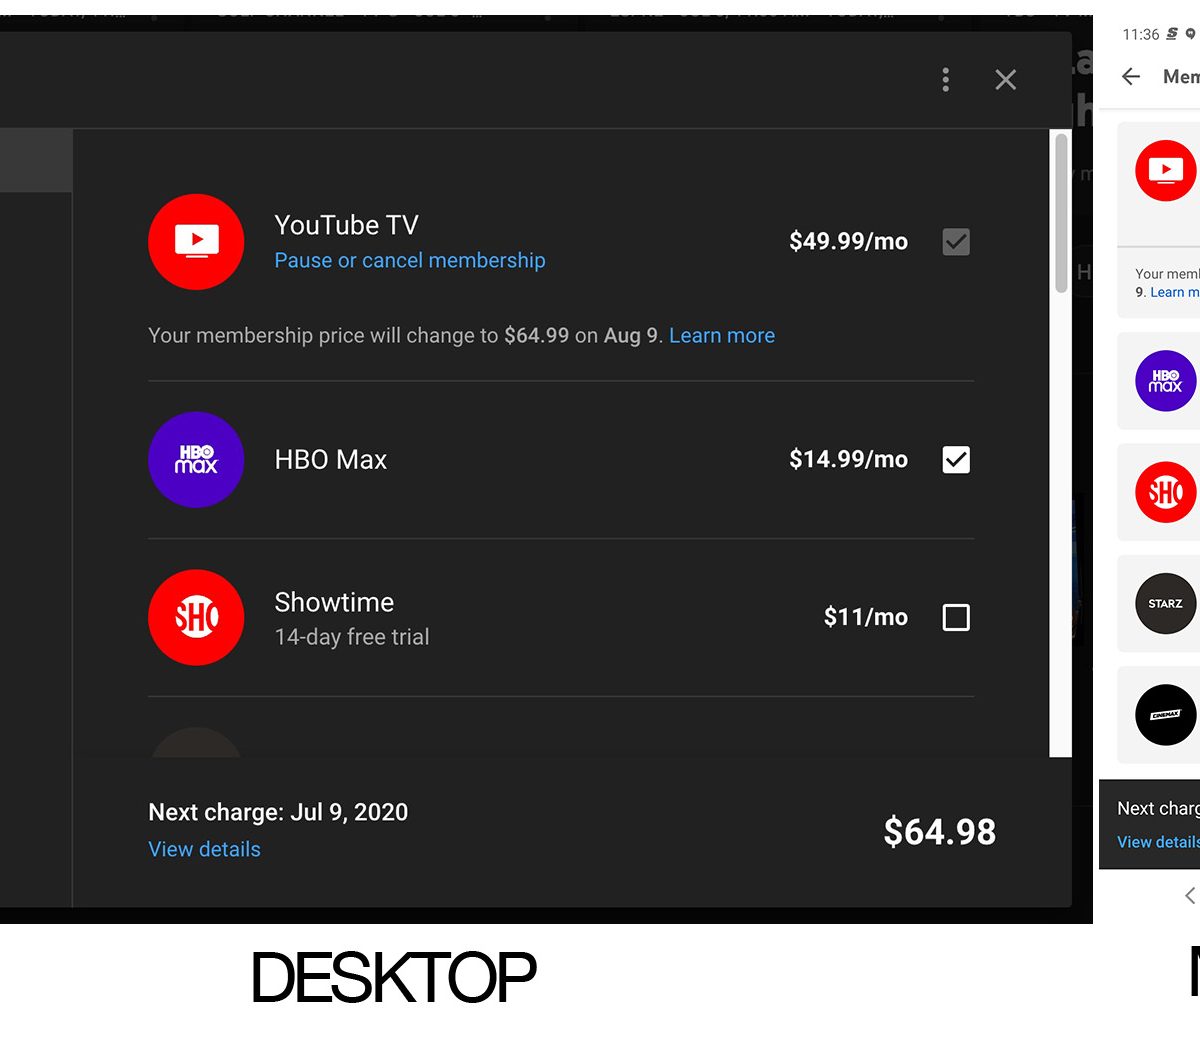Check the Showtime add-on checkbox
This screenshot has height=1050, width=1200.
[x=956, y=617]
